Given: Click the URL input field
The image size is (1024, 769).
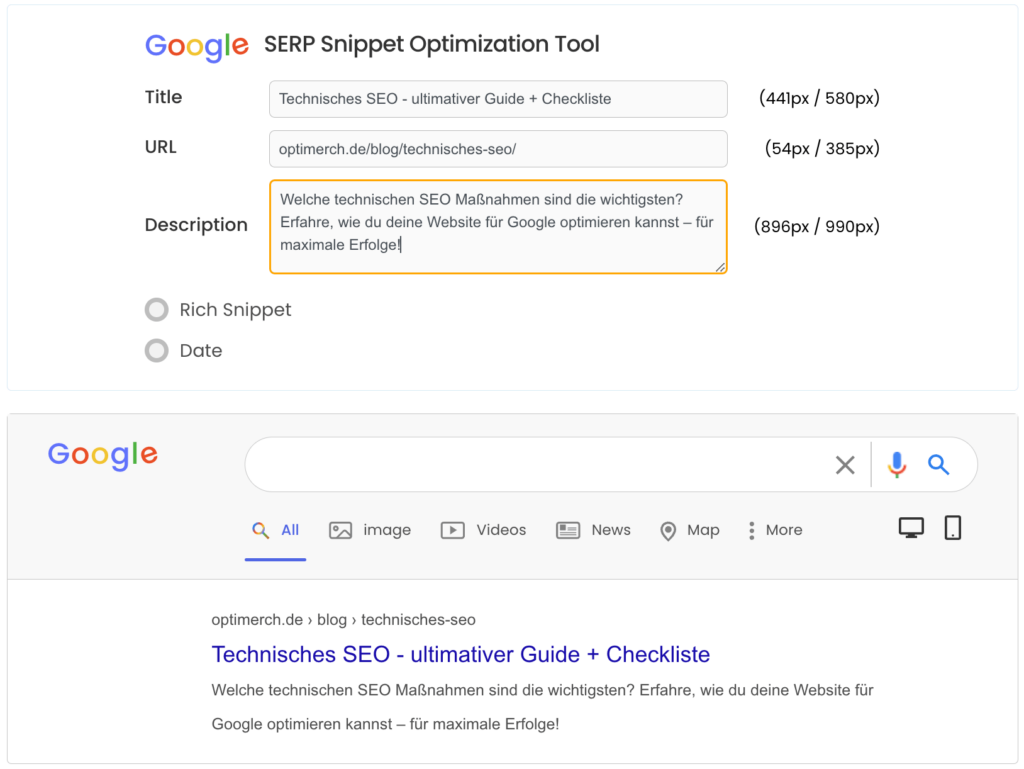Looking at the screenshot, I should coord(498,149).
